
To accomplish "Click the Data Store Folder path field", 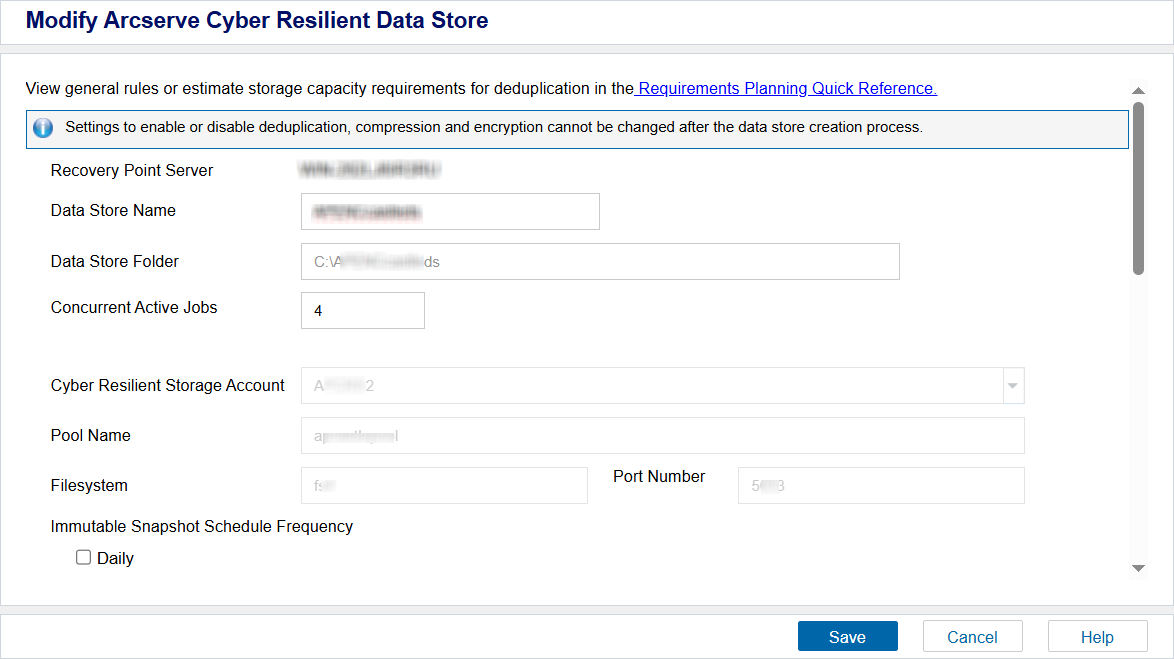I will click(600, 262).
